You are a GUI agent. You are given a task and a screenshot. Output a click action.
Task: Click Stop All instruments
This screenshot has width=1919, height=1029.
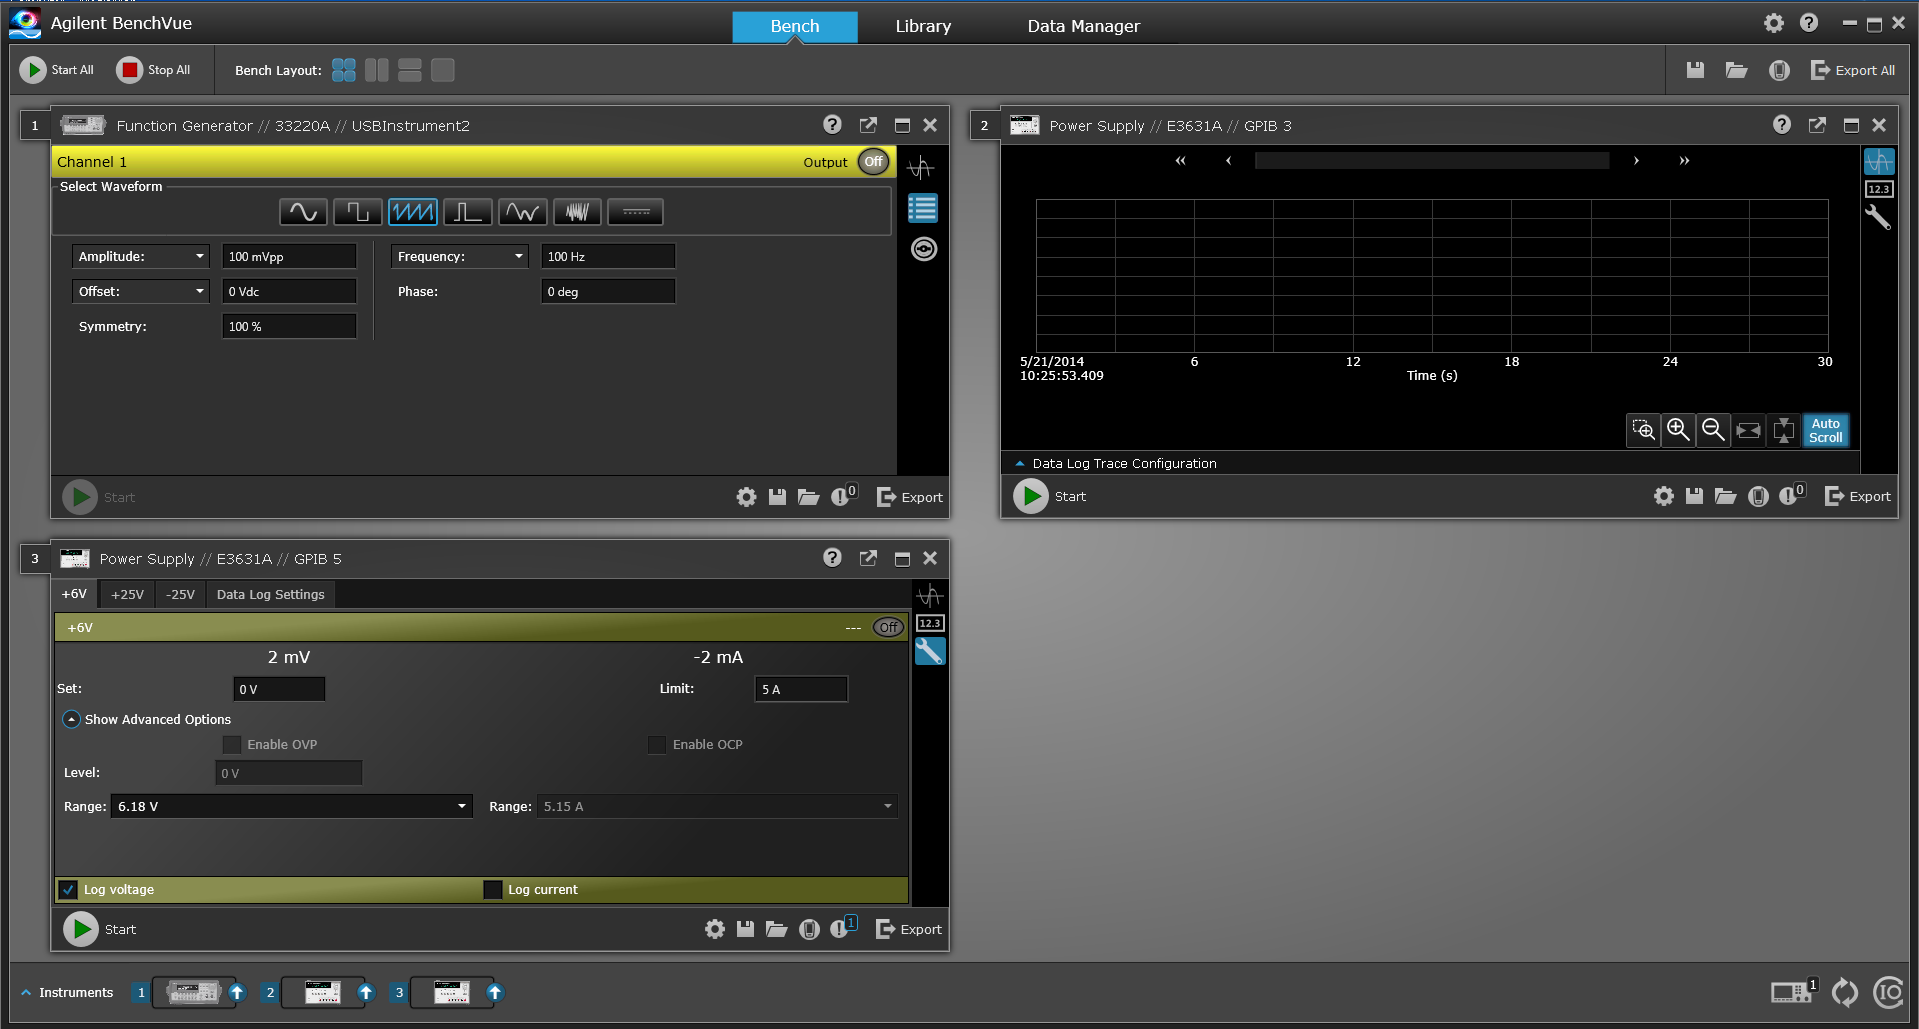point(154,70)
